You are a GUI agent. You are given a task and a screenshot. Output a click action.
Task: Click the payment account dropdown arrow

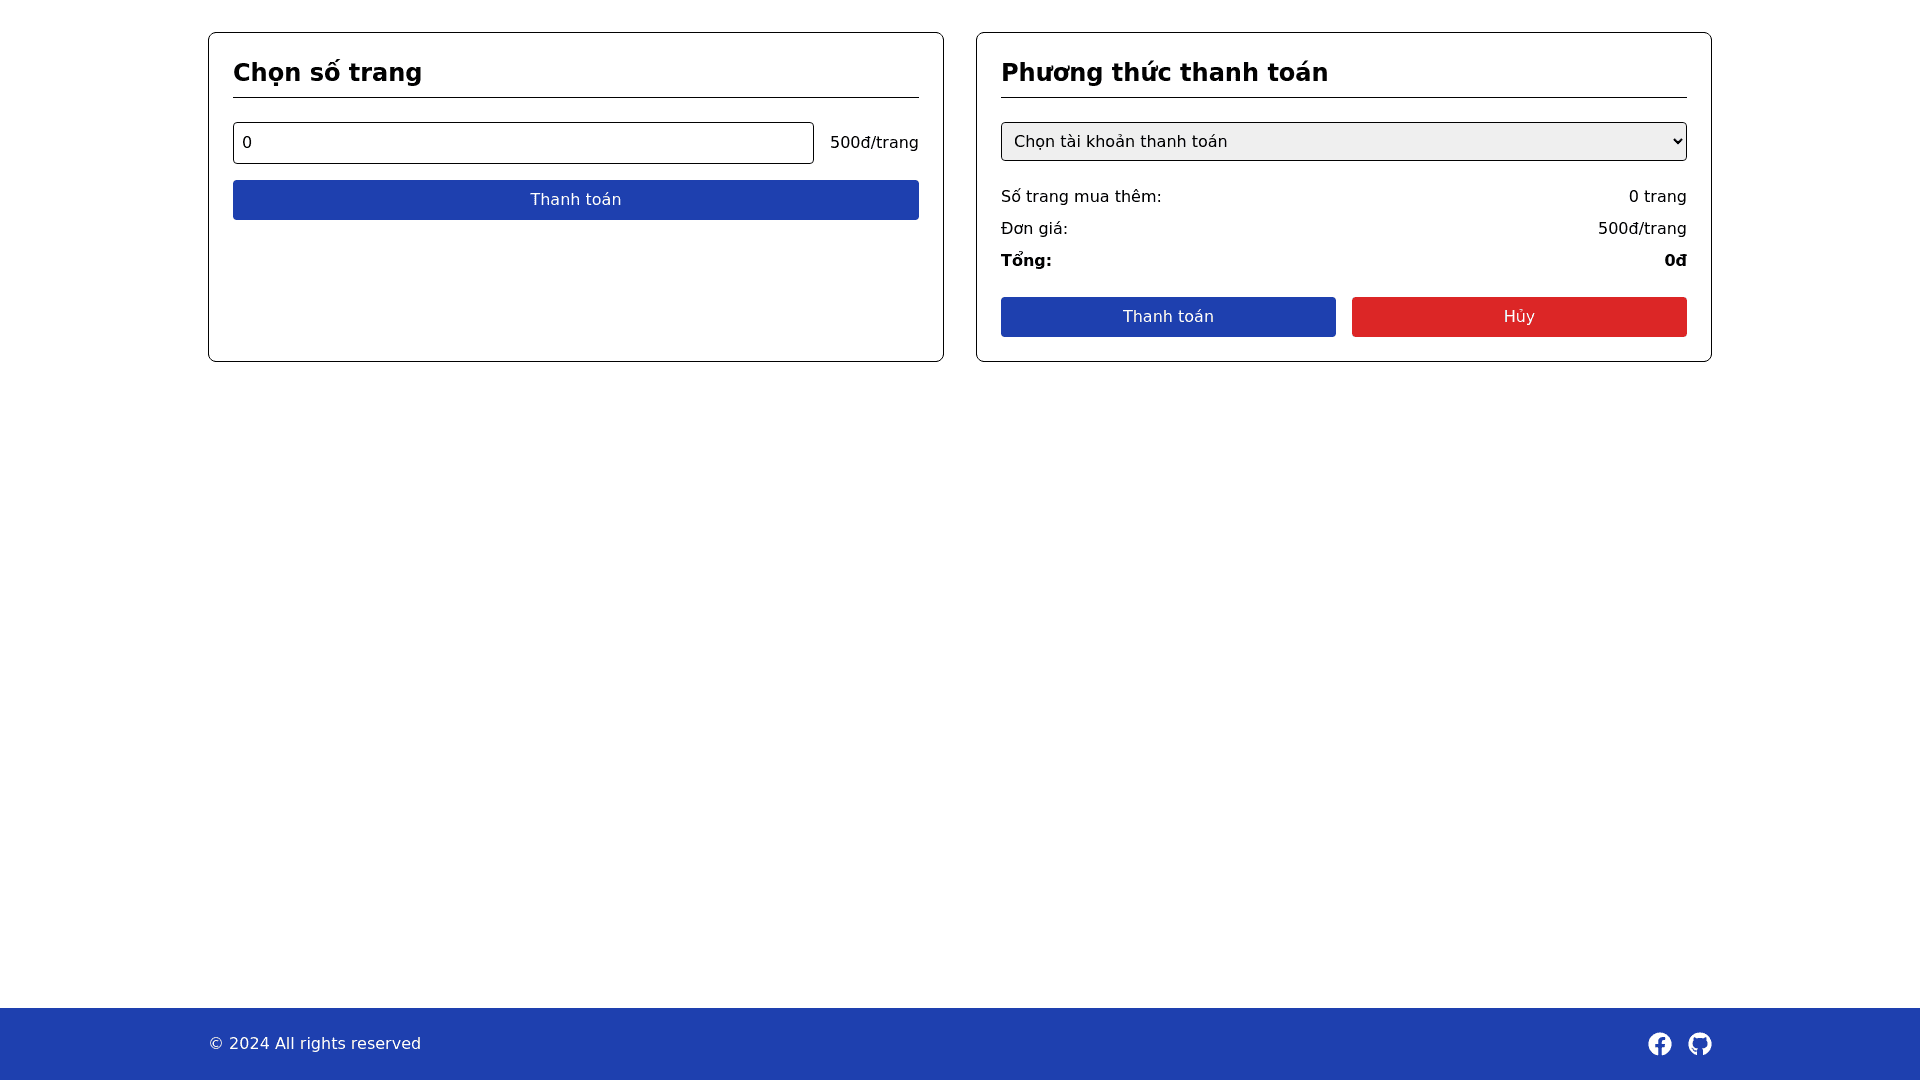[x=1677, y=142]
